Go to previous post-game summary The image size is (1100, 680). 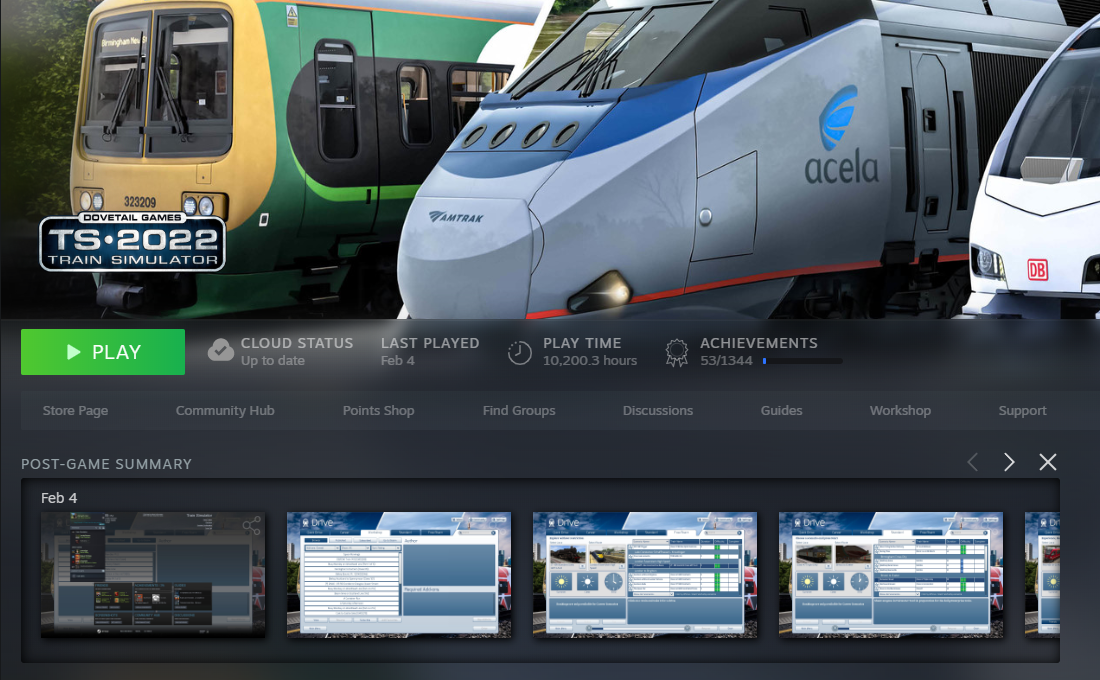point(972,462)
